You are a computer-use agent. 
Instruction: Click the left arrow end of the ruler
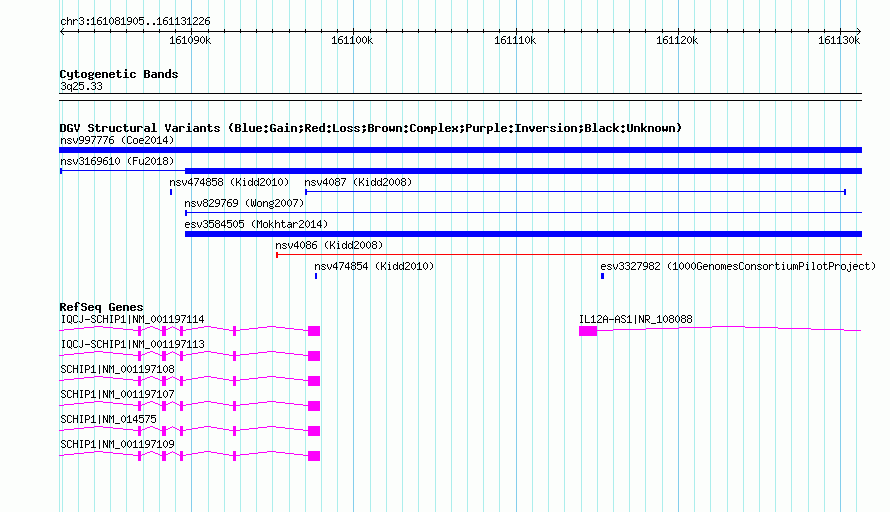[62, 31]
